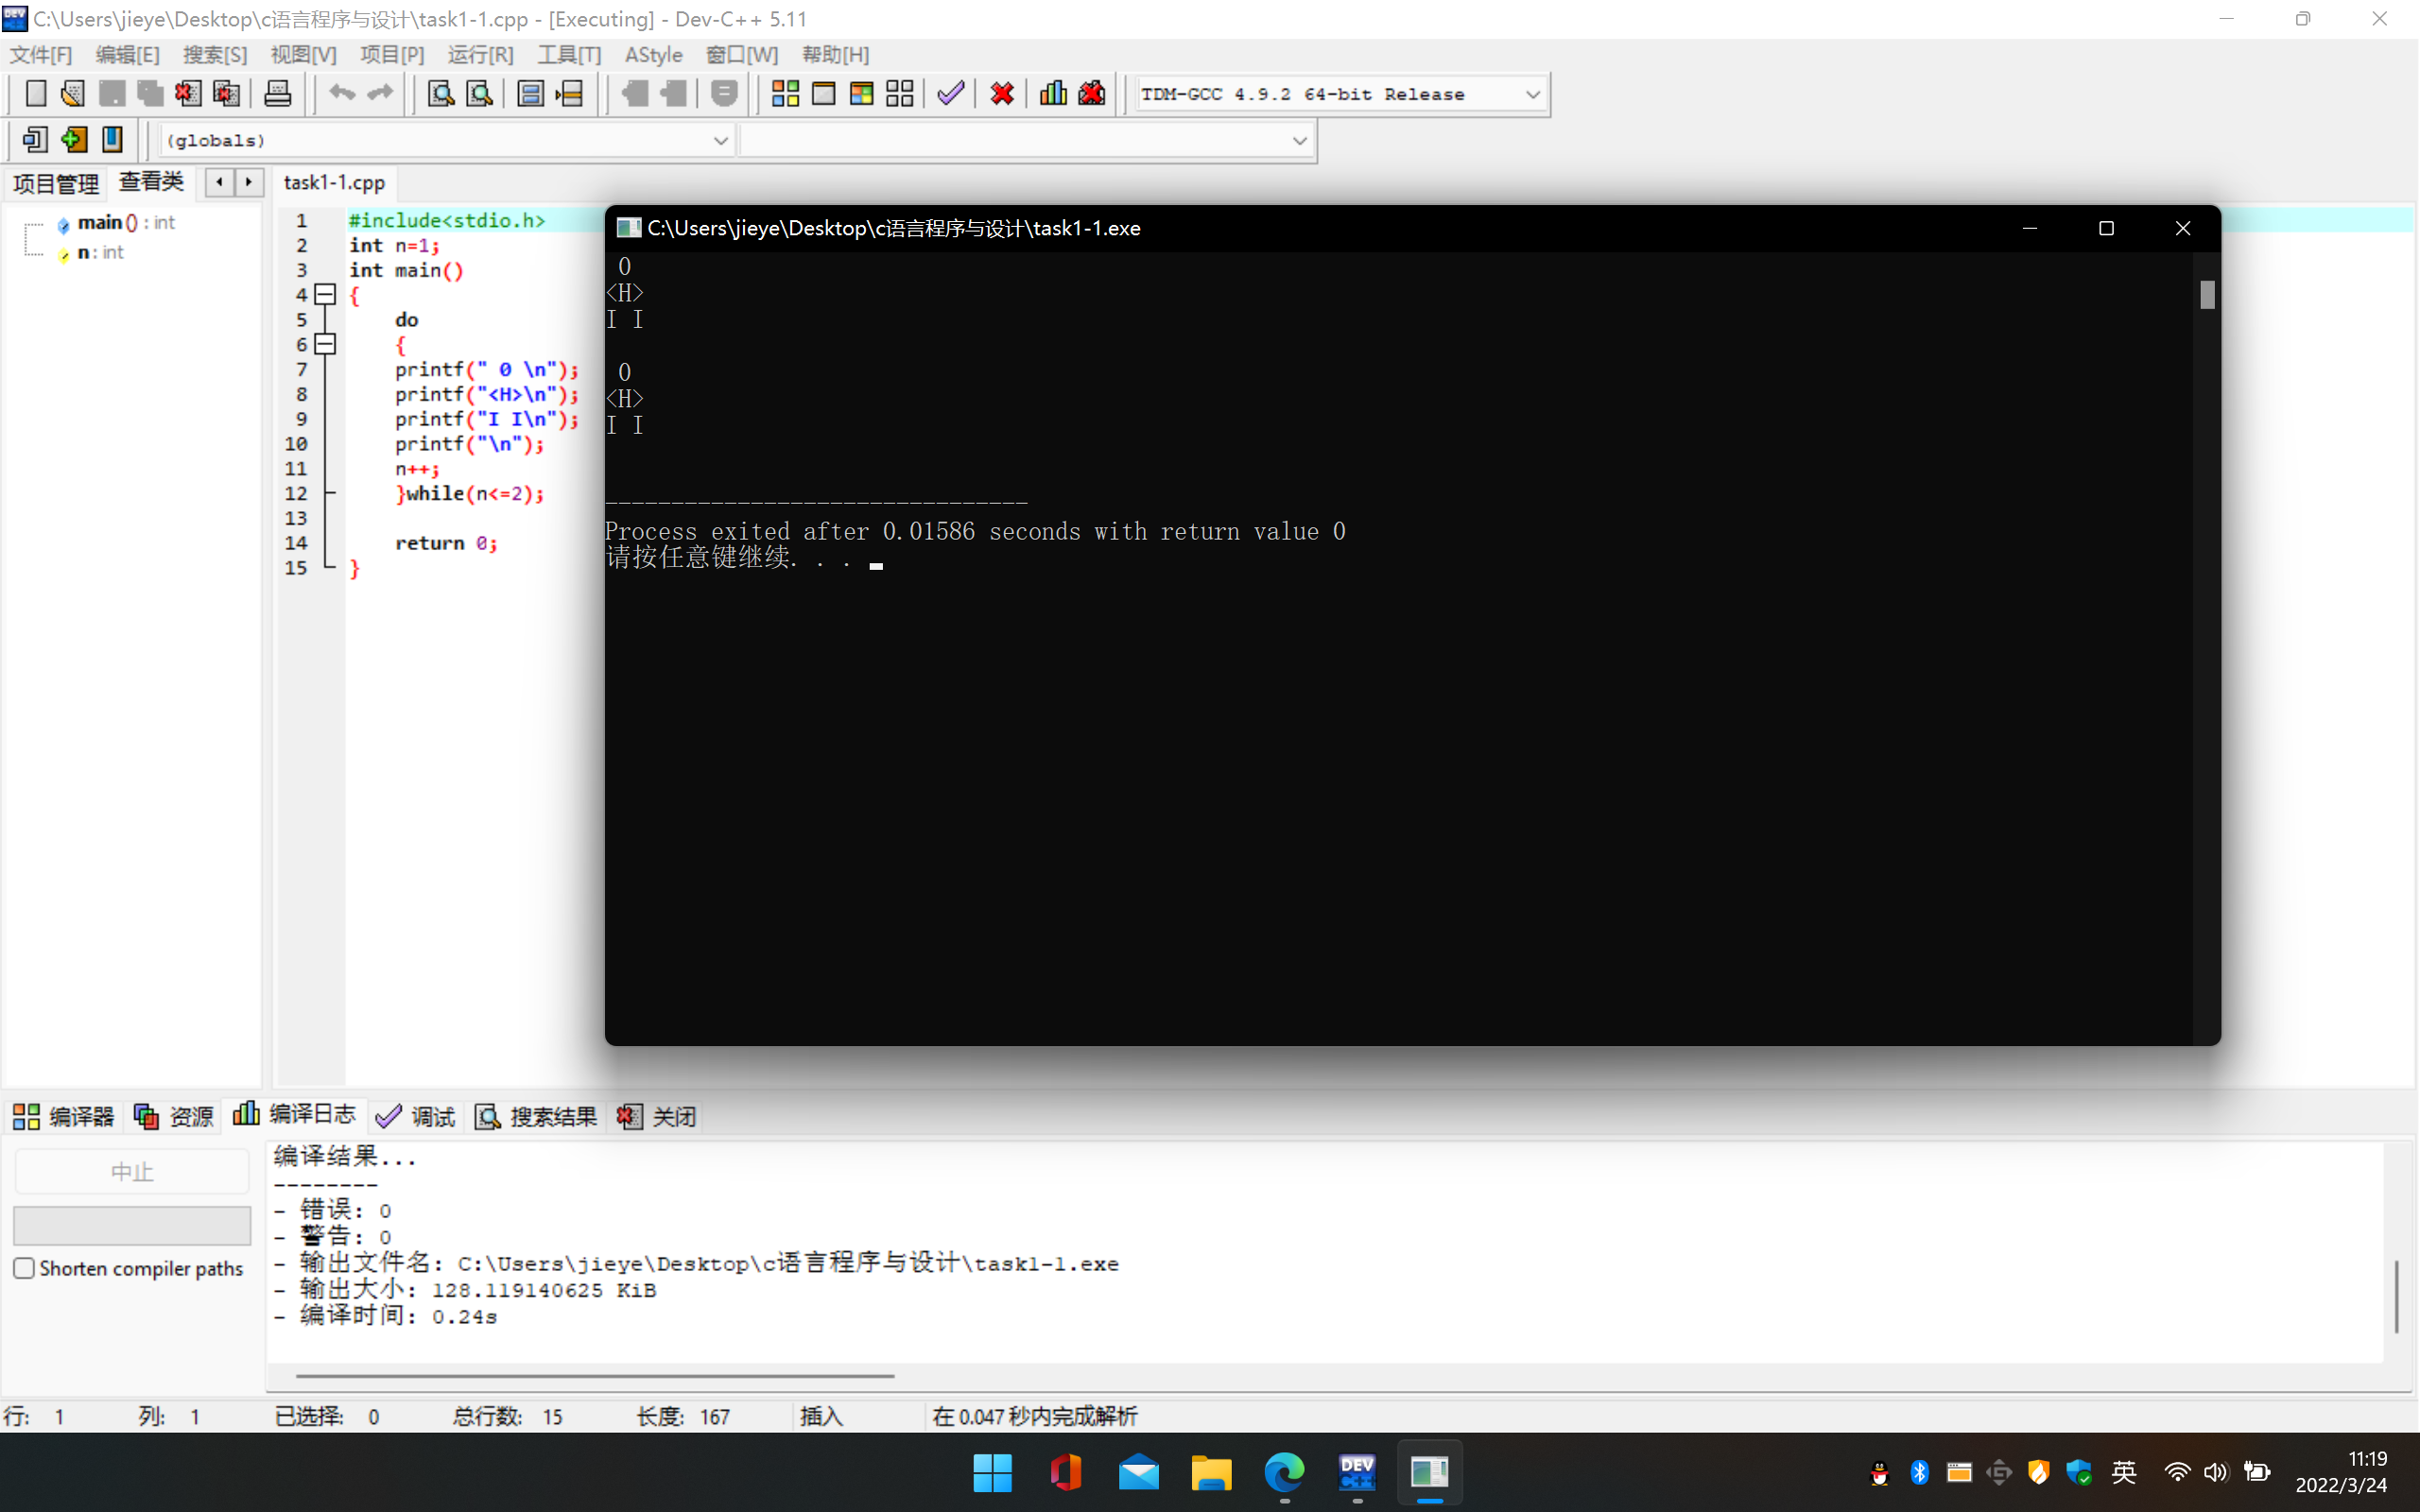Viewport: 2420px width, 1512px height.
Task: Enable Shorten compiler paths checkbox
Action: pos(25,1268)
